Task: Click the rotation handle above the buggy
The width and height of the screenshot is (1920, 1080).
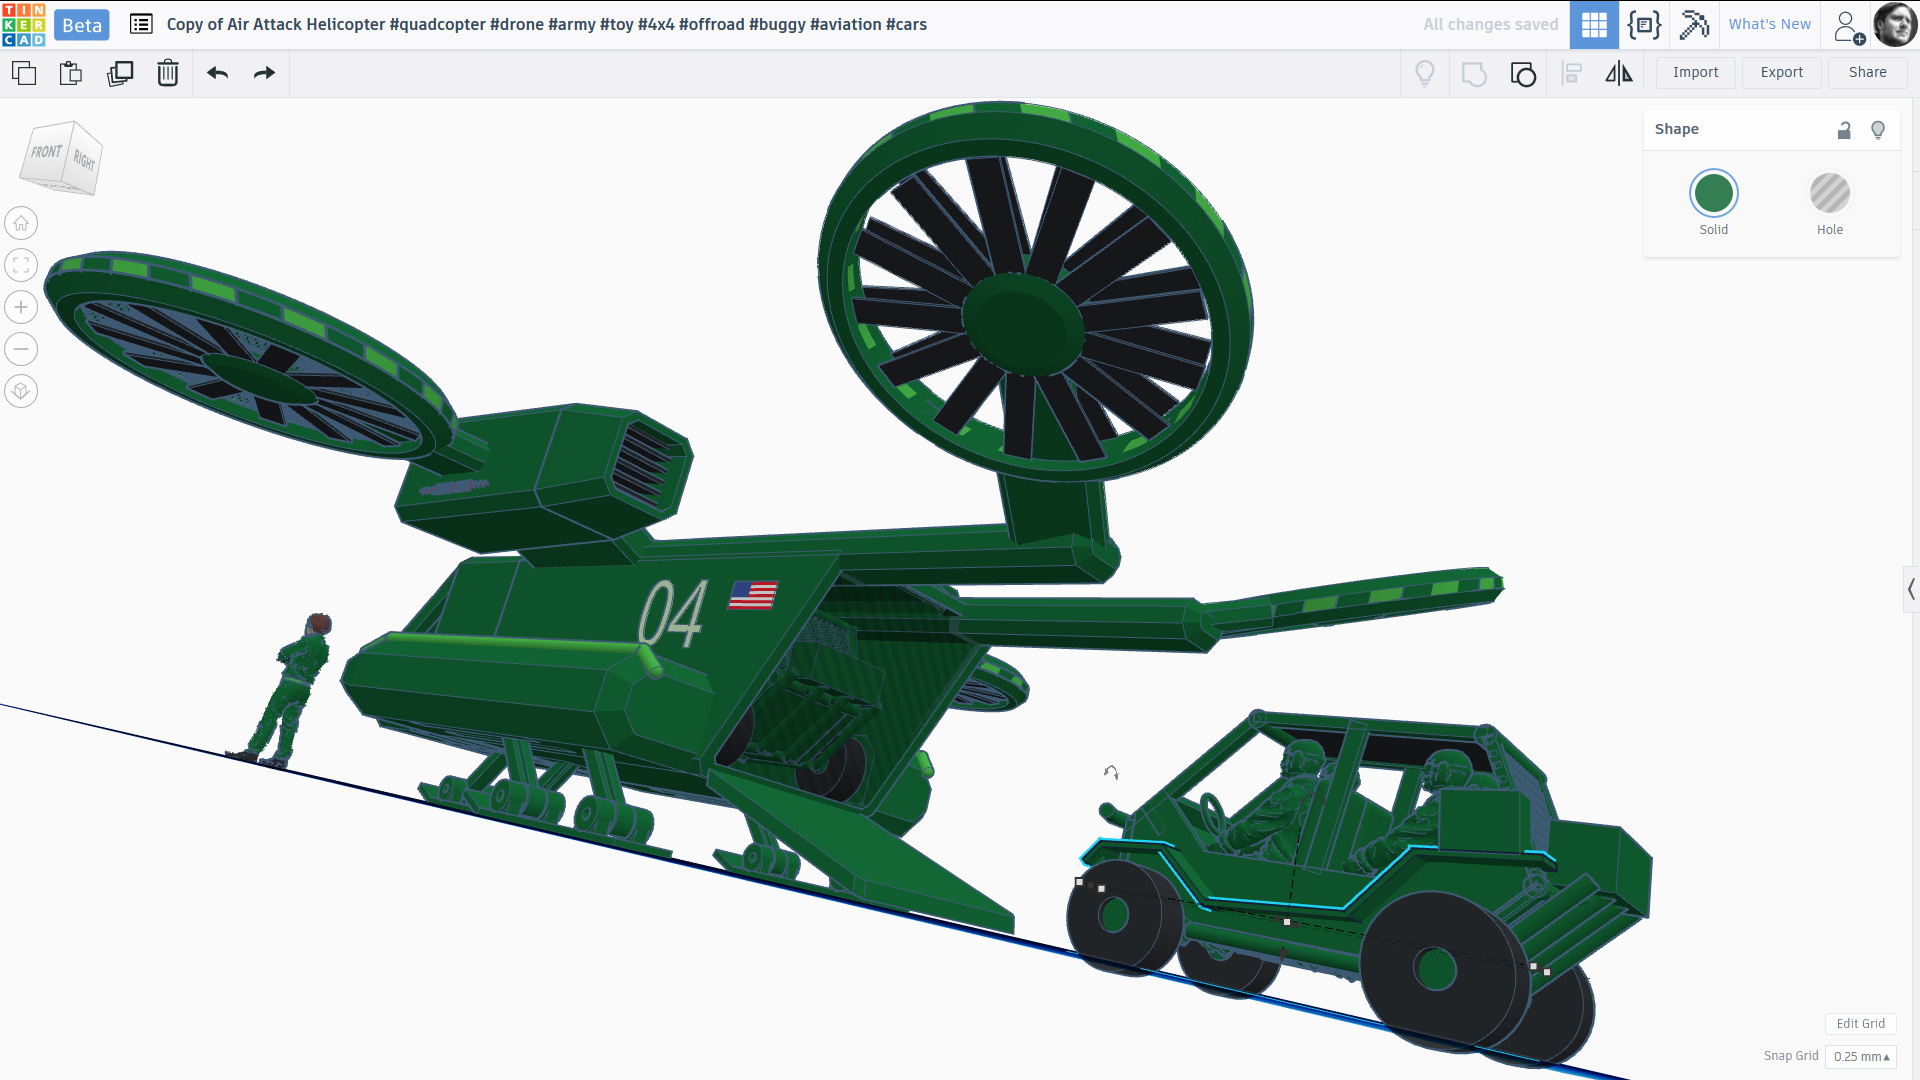Action: click(x=1111, y=772)
